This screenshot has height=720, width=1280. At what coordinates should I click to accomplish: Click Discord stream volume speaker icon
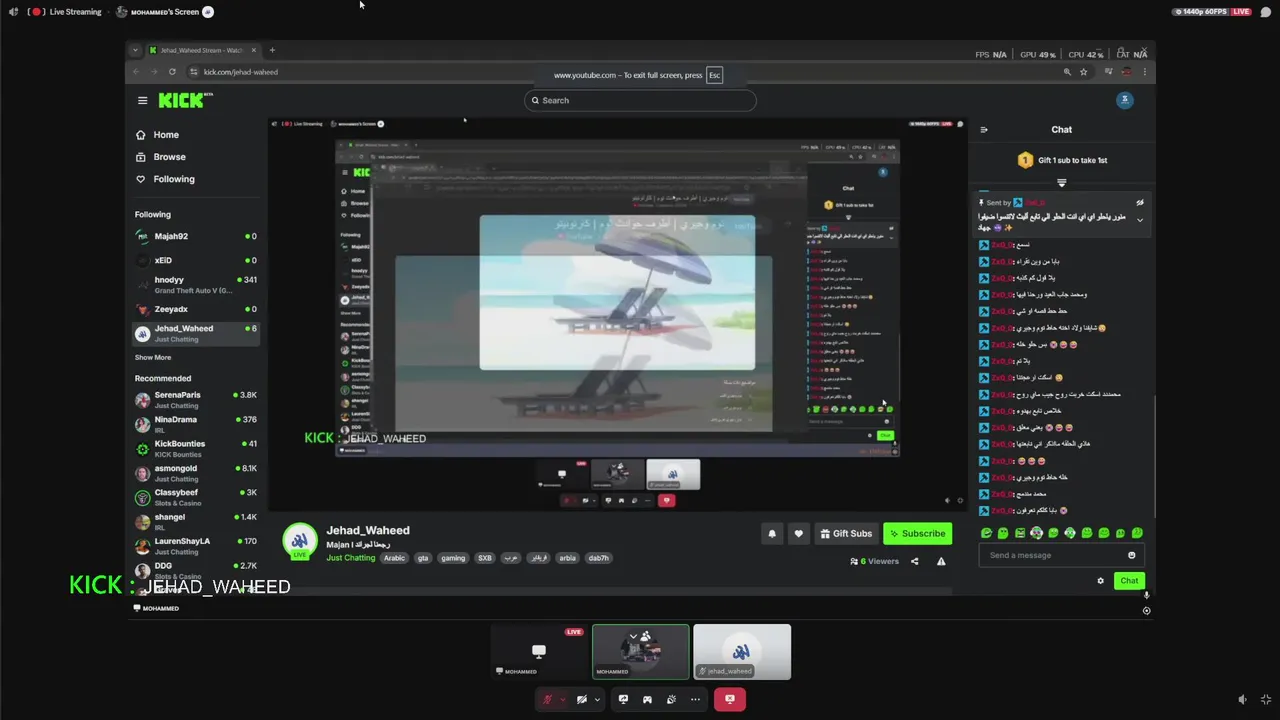1242,699
